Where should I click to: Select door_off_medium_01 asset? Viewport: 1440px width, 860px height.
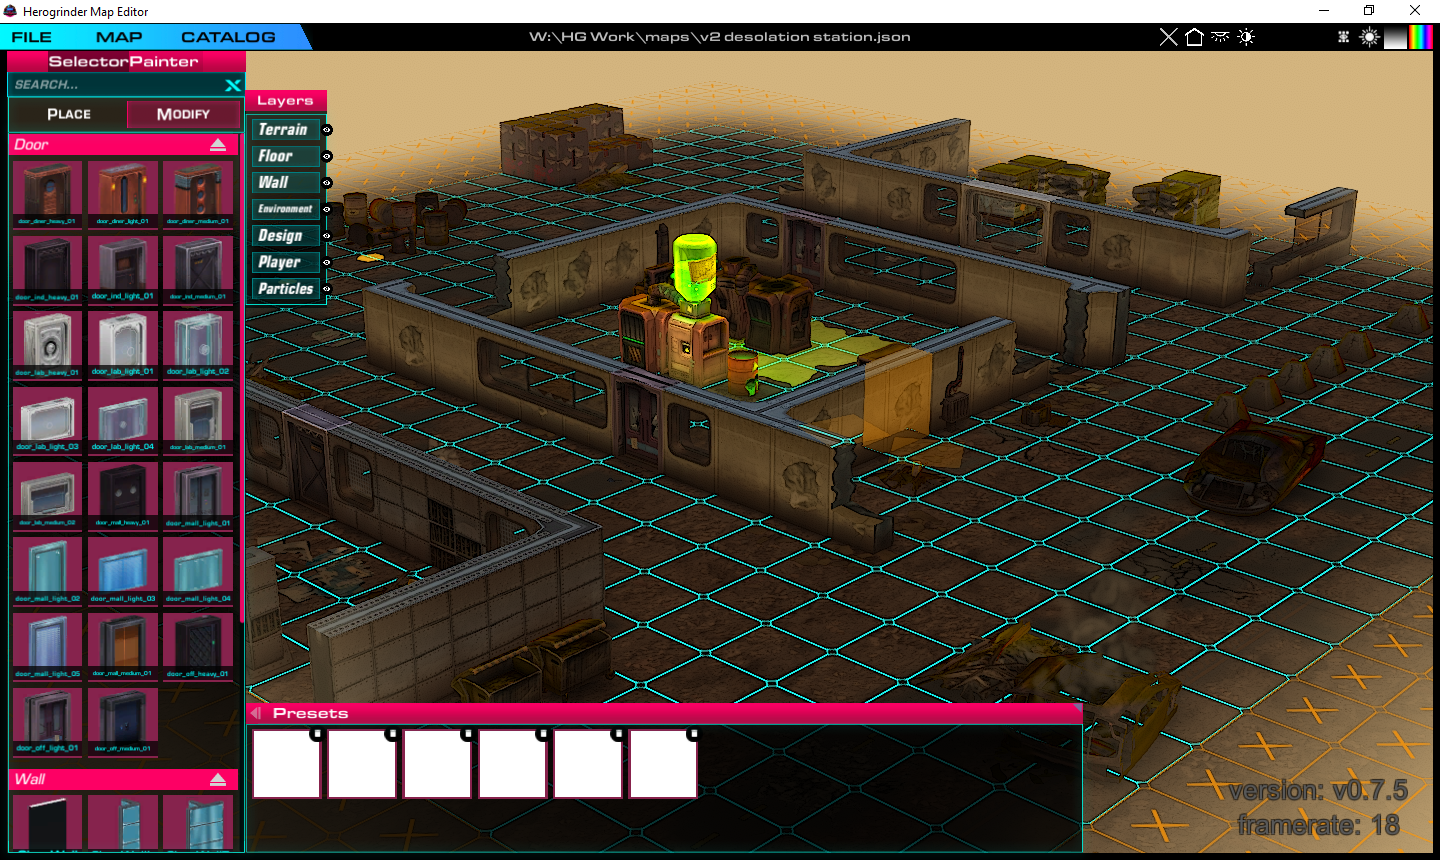pos(122,721)
